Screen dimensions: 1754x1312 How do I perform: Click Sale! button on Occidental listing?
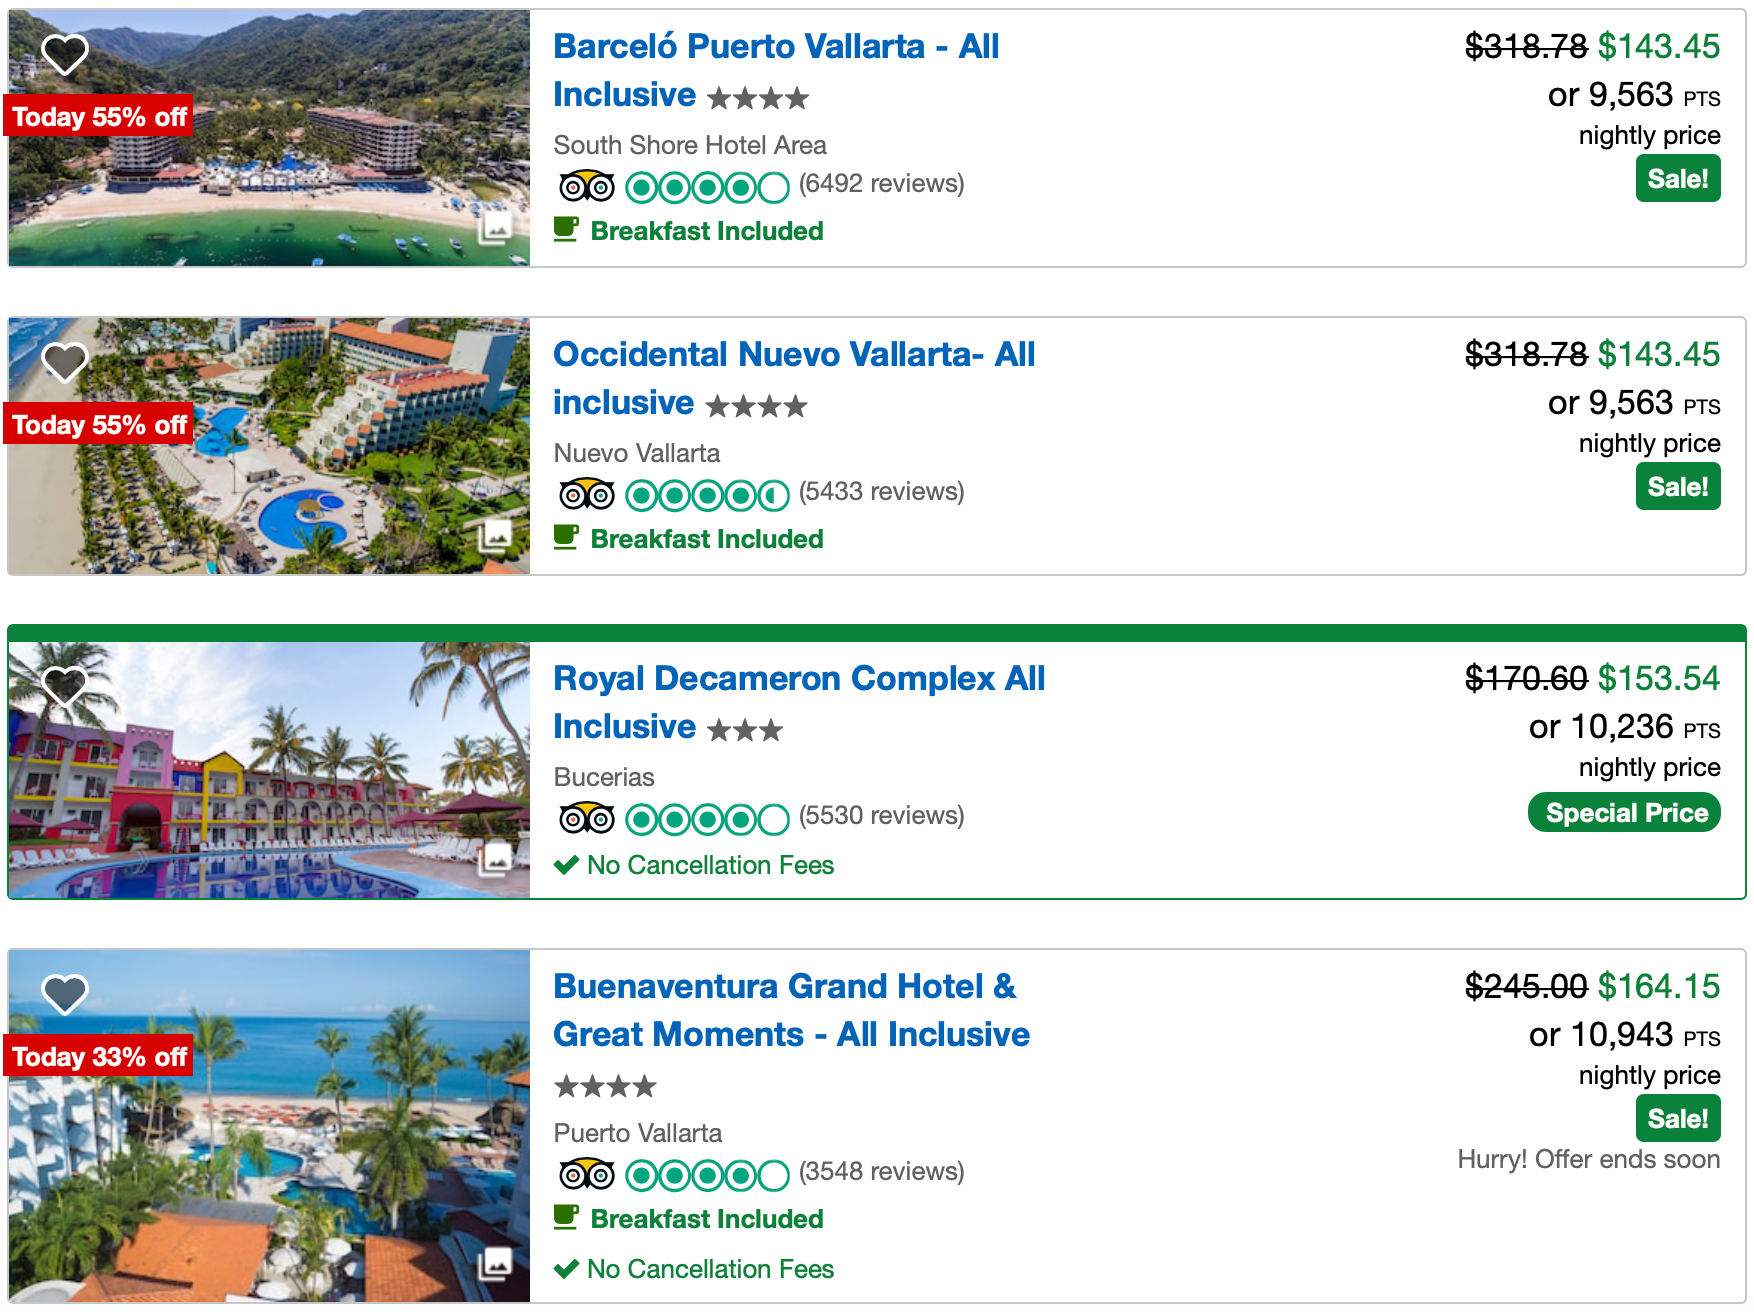[1677, 487]
